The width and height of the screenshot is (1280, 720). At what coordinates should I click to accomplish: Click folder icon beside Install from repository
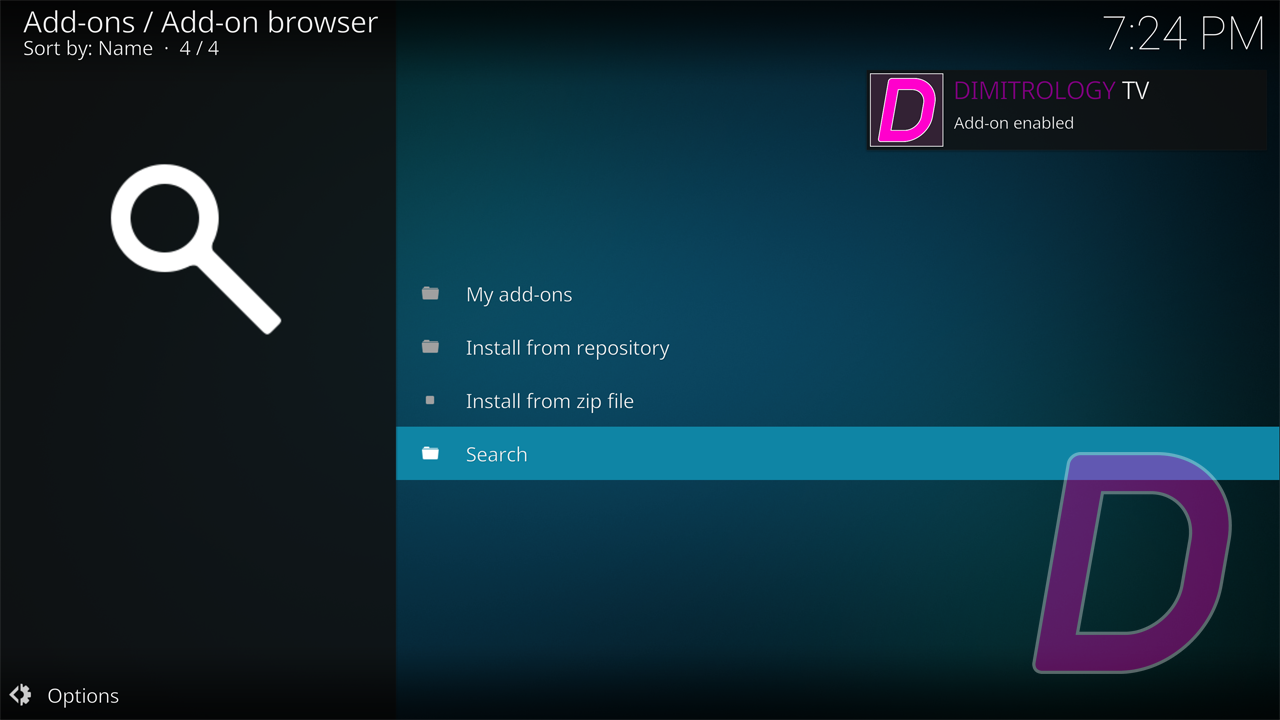click(x=430, y=346)
